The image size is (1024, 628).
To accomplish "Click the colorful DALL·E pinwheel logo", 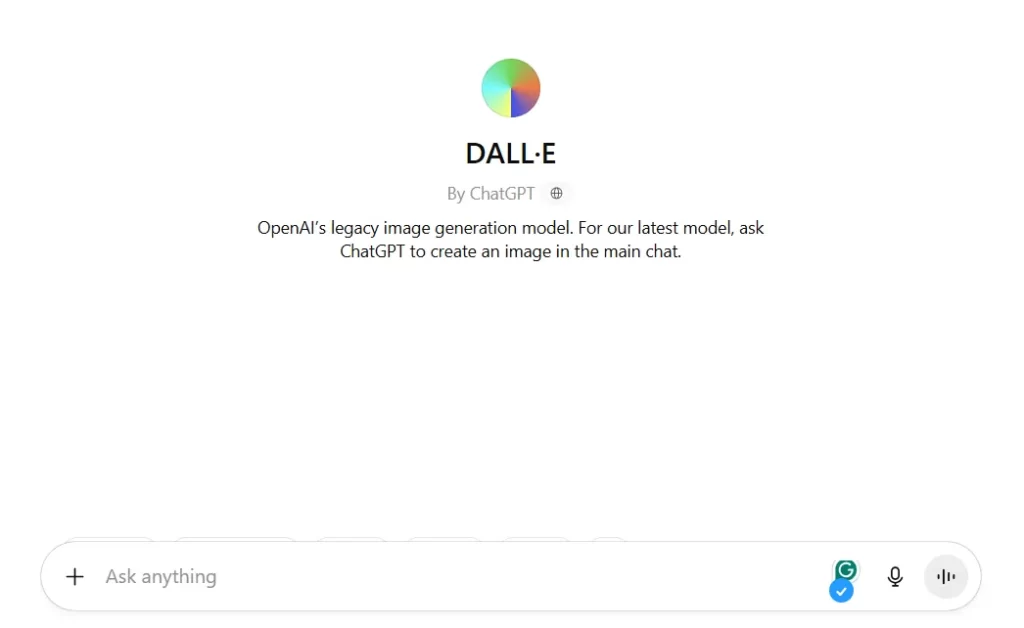I will point(511,88).
